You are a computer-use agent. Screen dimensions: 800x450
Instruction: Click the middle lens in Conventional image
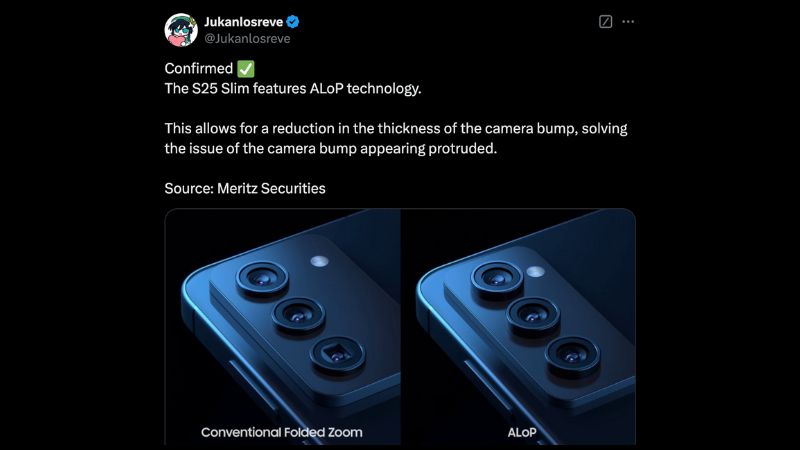(298, 316)
